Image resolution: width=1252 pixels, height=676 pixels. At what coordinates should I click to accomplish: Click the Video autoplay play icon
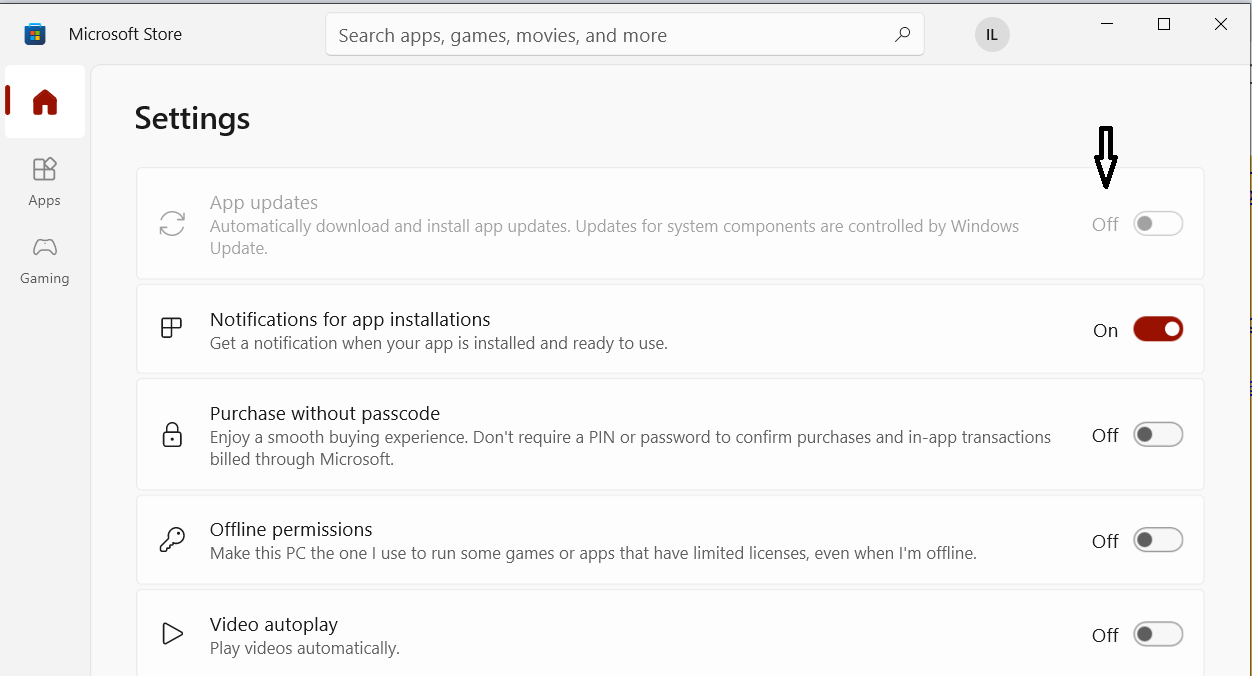tap(172, 634)
